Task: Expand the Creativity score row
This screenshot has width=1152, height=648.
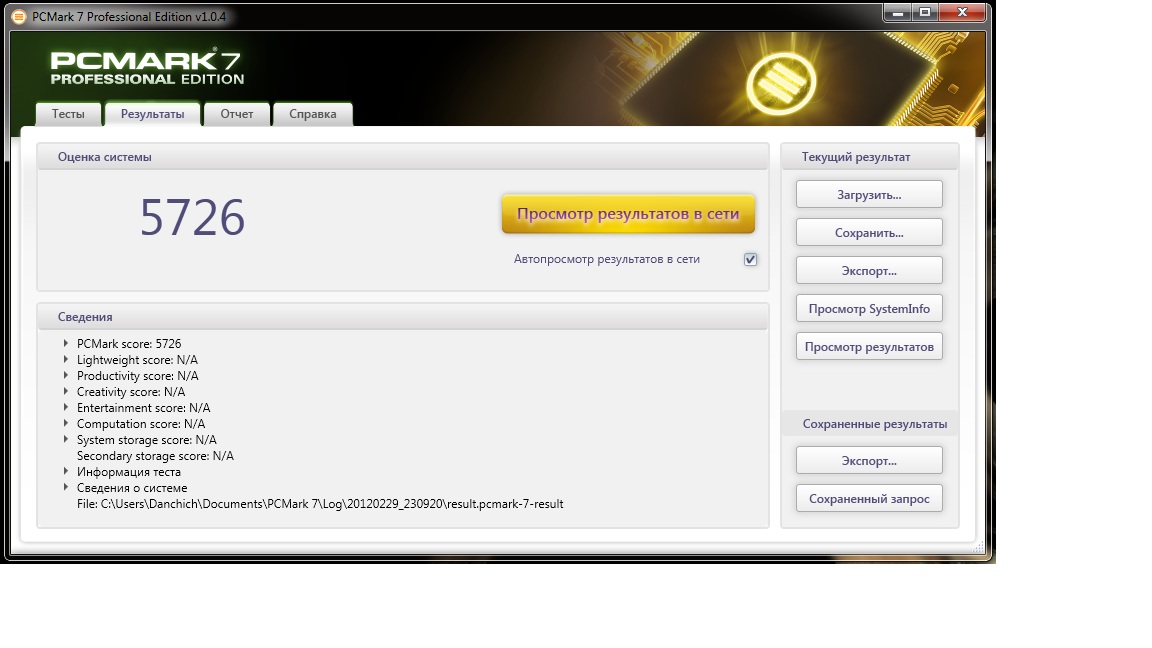Action: tap(66, 392)
